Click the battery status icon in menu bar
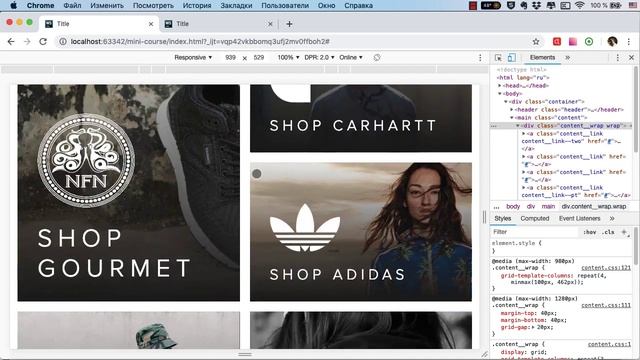This screenshot has height=360, width=640. [x=615, y=5]
